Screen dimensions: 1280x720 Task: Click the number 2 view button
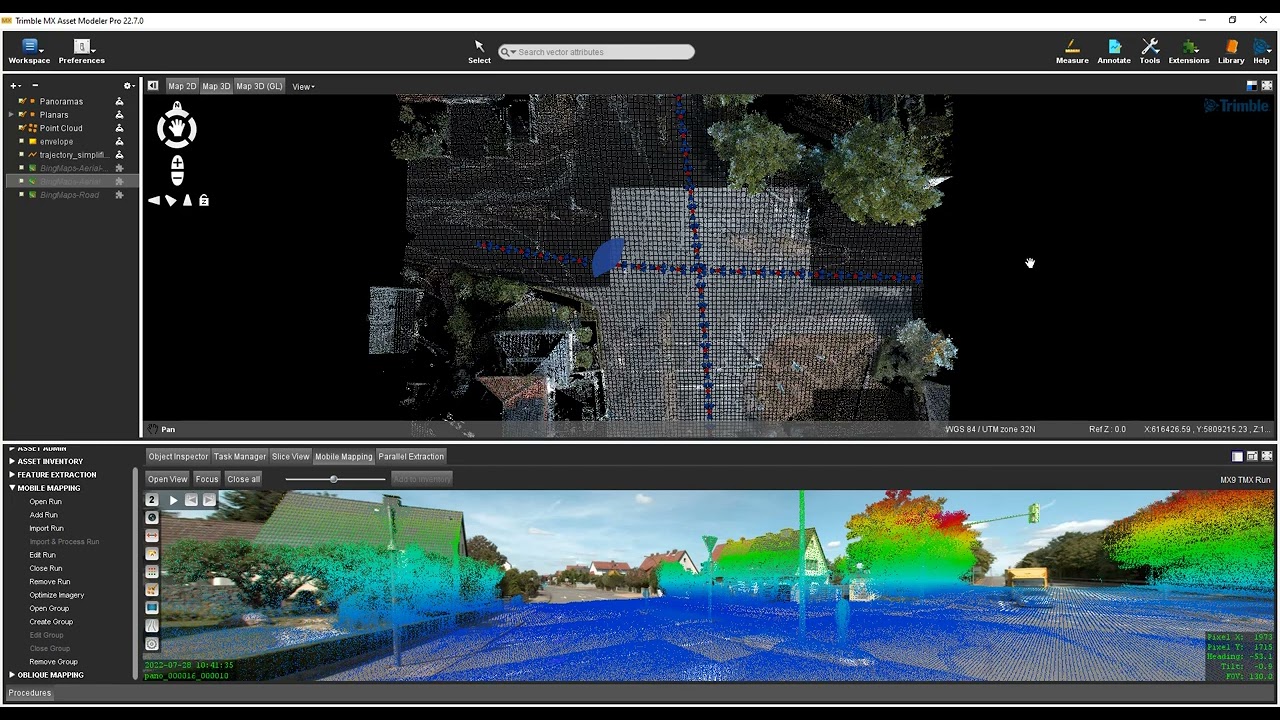tap(152, 500)
